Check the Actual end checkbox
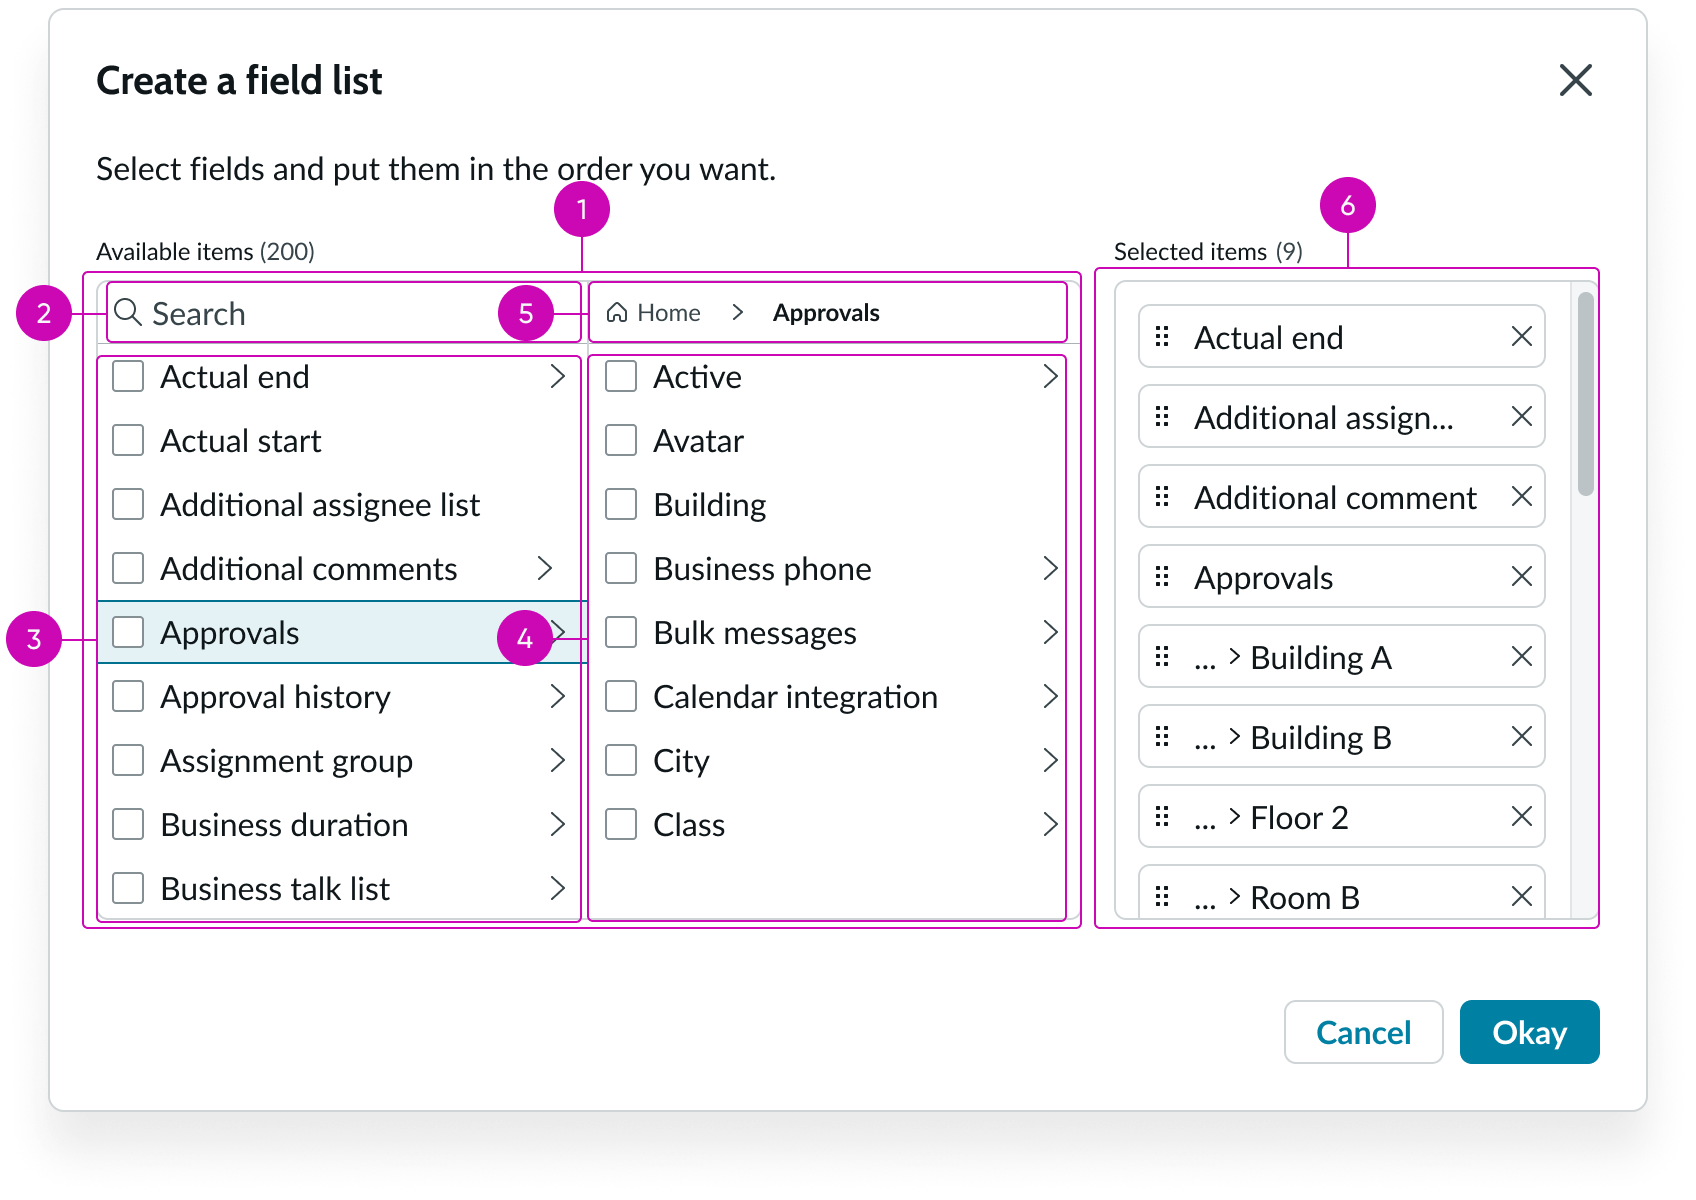This screenshot has width=1696, height=1200. (127, 377)
